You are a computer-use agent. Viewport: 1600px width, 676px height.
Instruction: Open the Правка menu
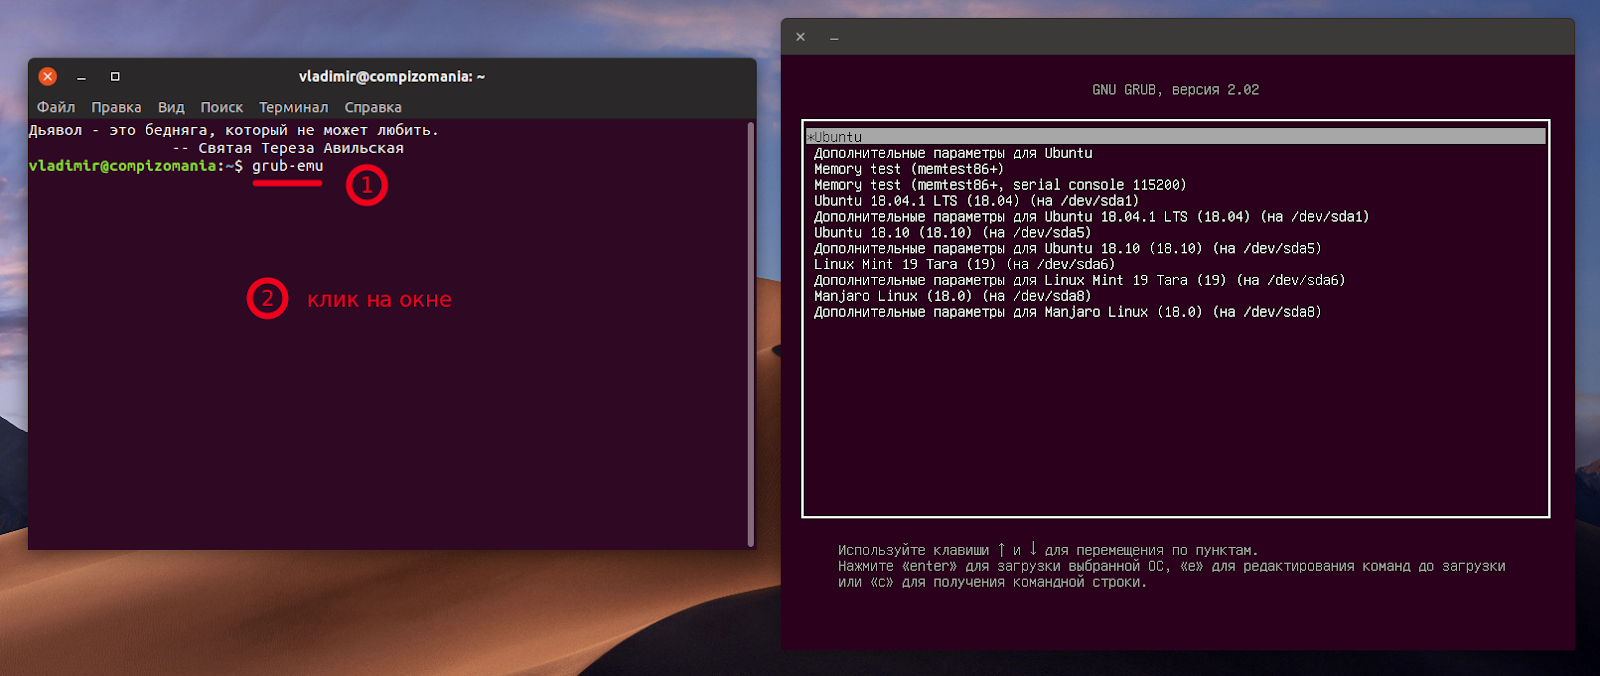pyautogui.click(x=116, y=107)
